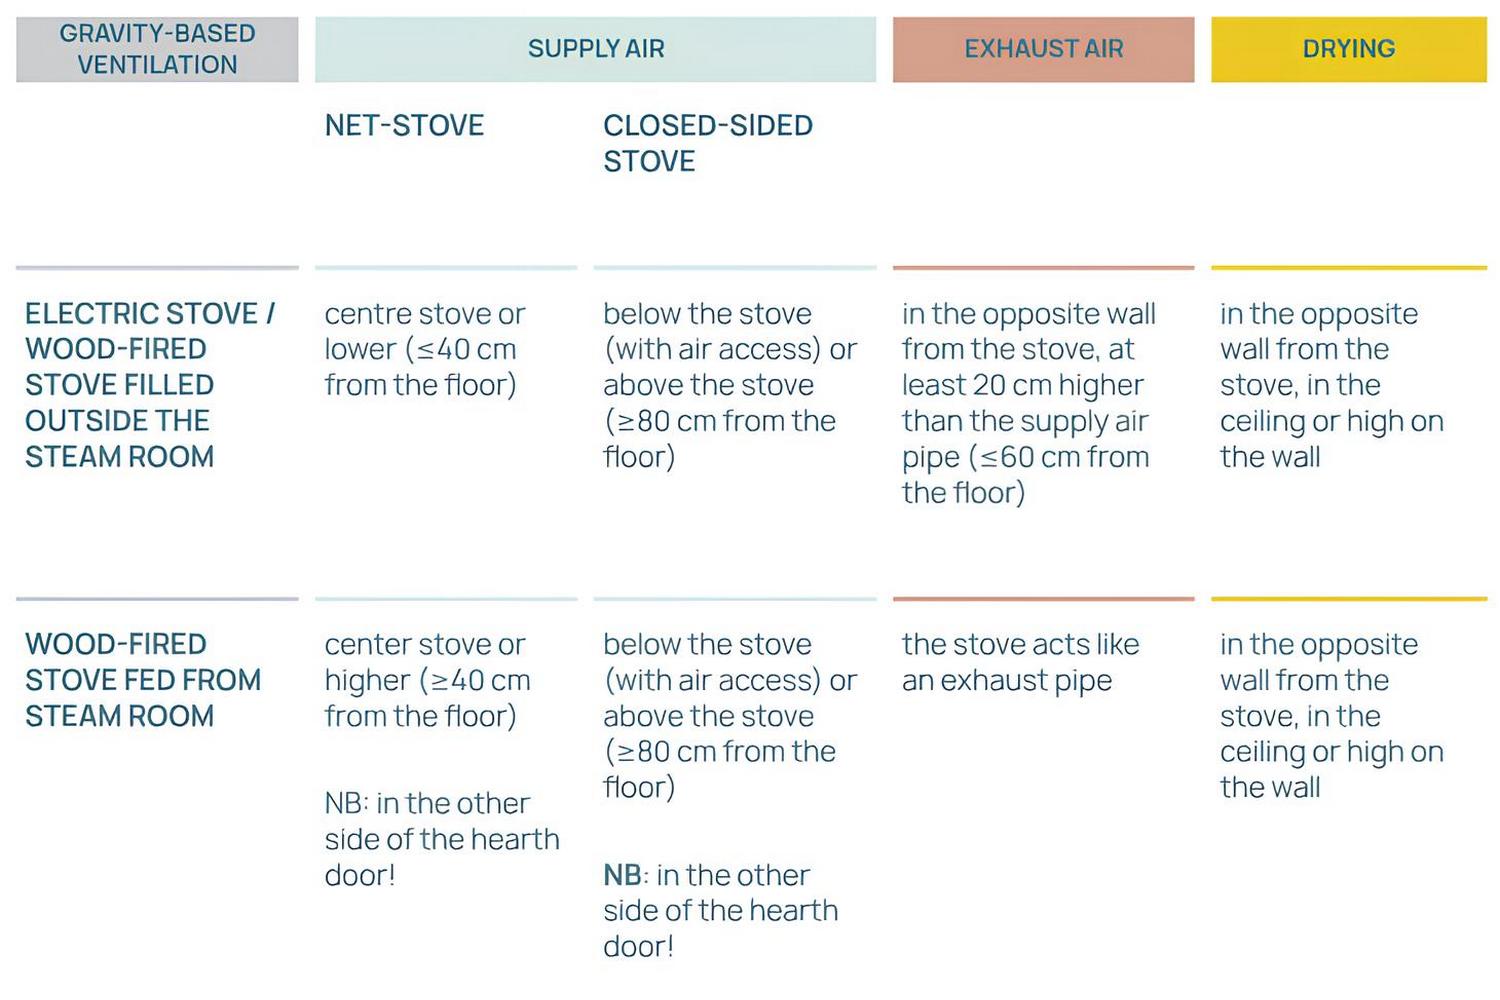
Task: Click the electric stove closed-sided supply air cell
Action: [730, 385]
